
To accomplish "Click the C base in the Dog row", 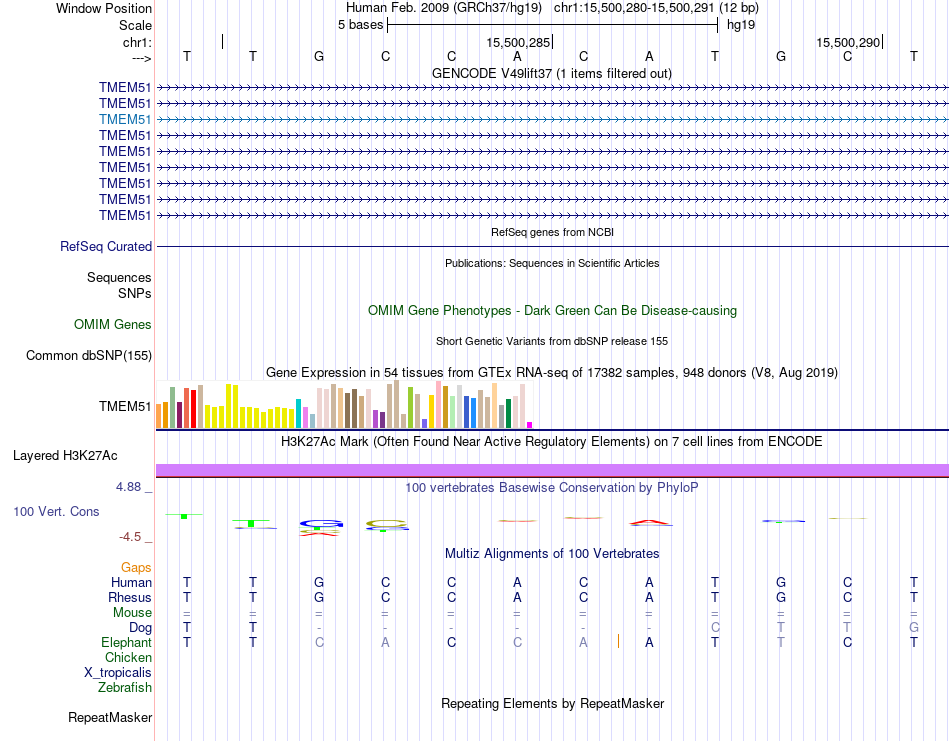I will coord(715,627).
